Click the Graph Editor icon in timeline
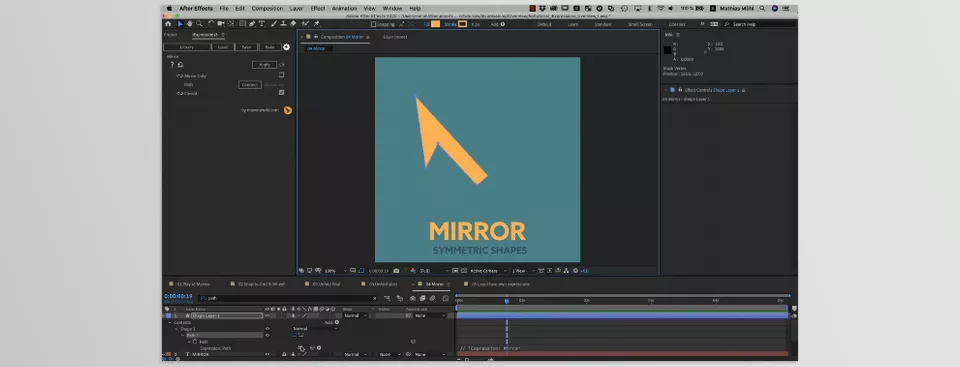This screenshot has width=960, height=367. (446, 298)
